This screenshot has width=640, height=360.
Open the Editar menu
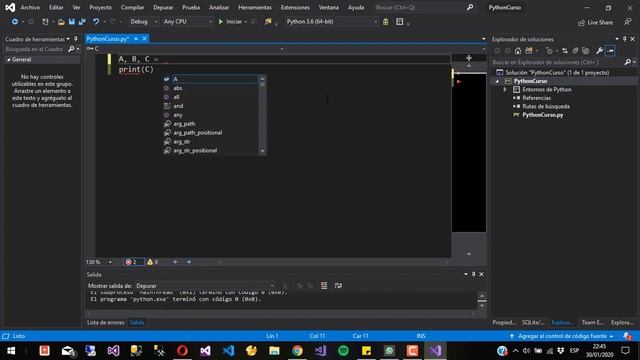pyautogui.click(x=56, y=7)
